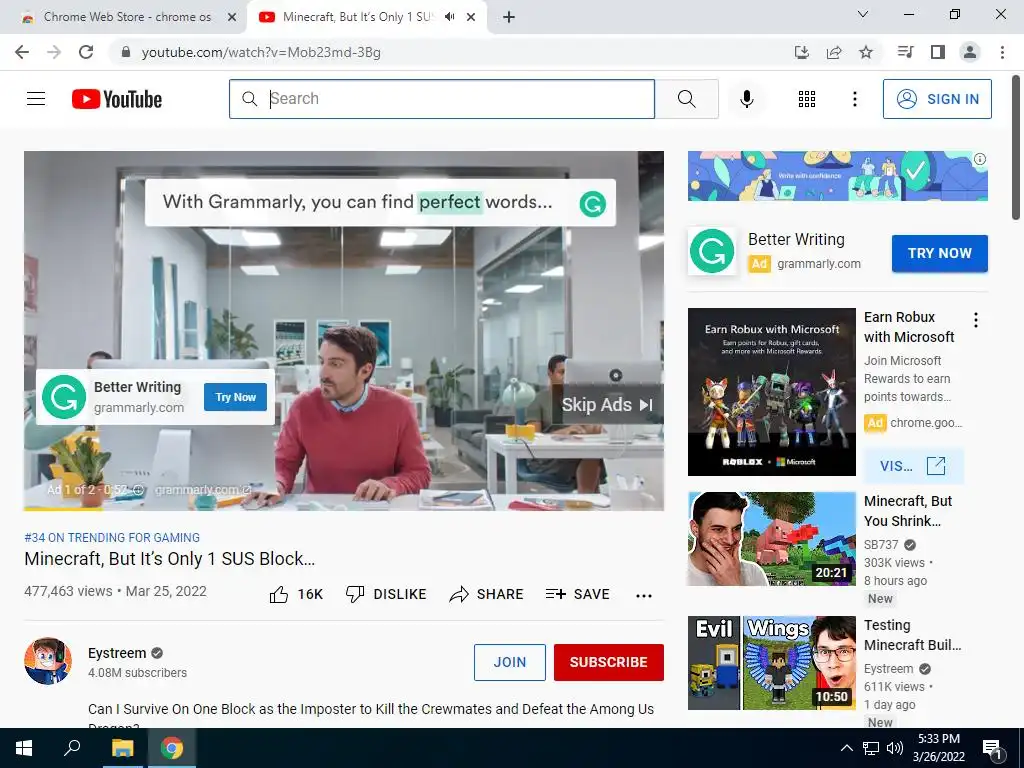1024x768 pixels.
Task: Focus the YouTube search field
Action: (442, 99)
